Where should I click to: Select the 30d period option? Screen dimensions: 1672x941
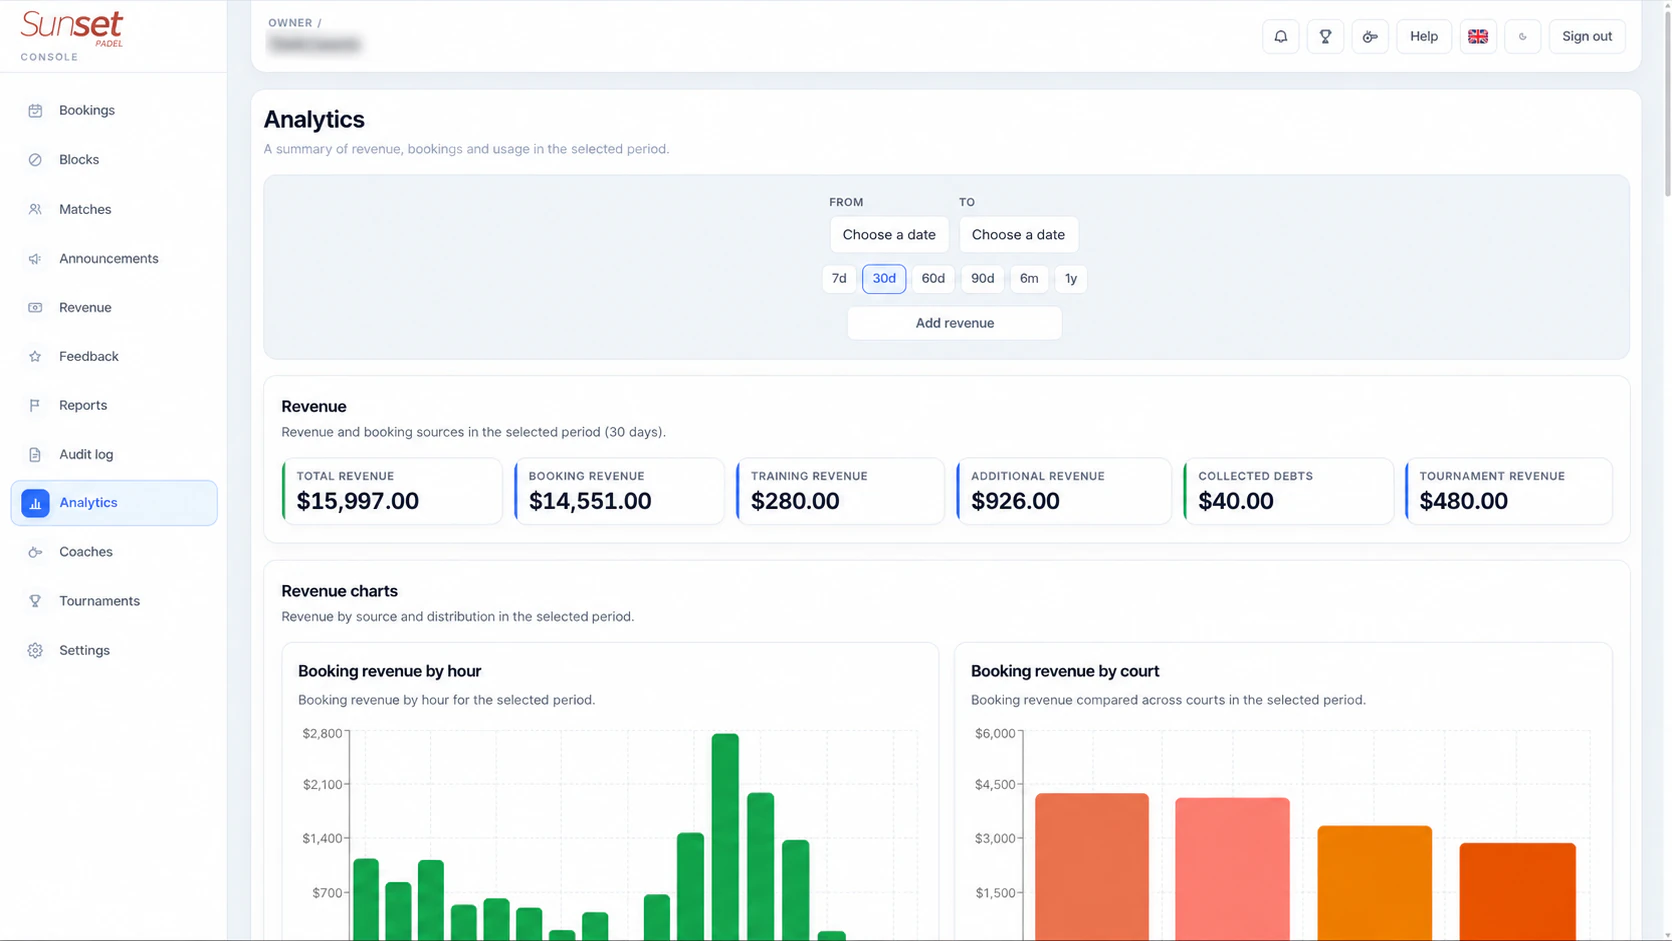pyautogui.click(x=884, y=279)
